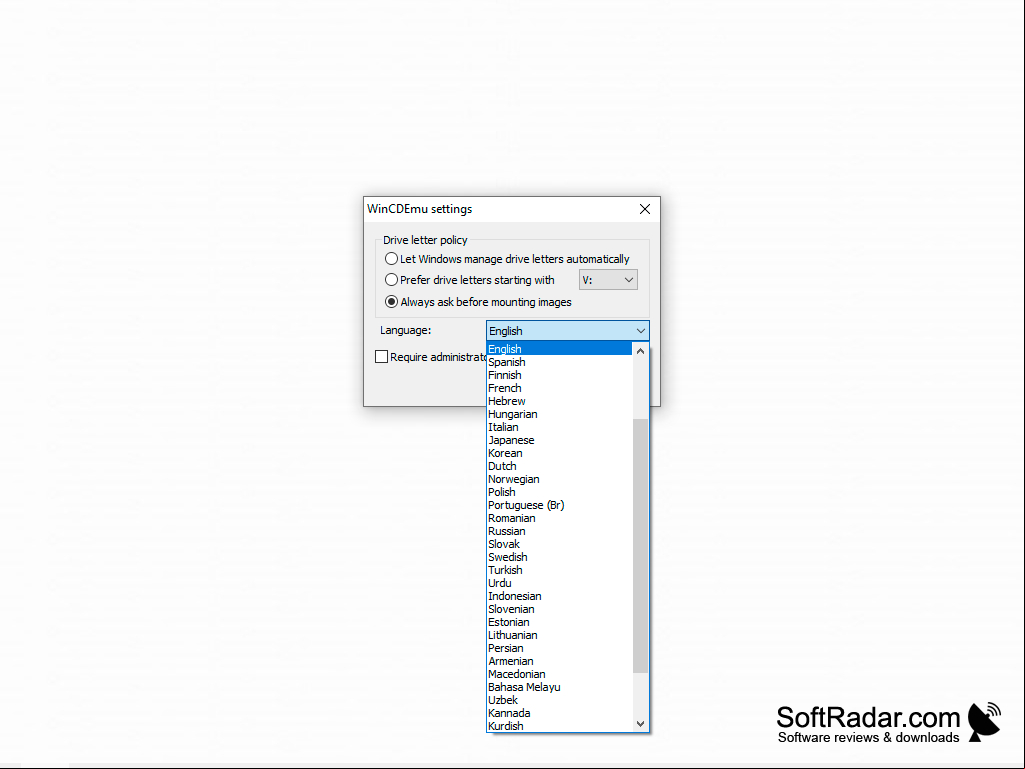Pick Dutch from the language list
The height and width of the screenshot is (769, 1025).
click(560, 466)
